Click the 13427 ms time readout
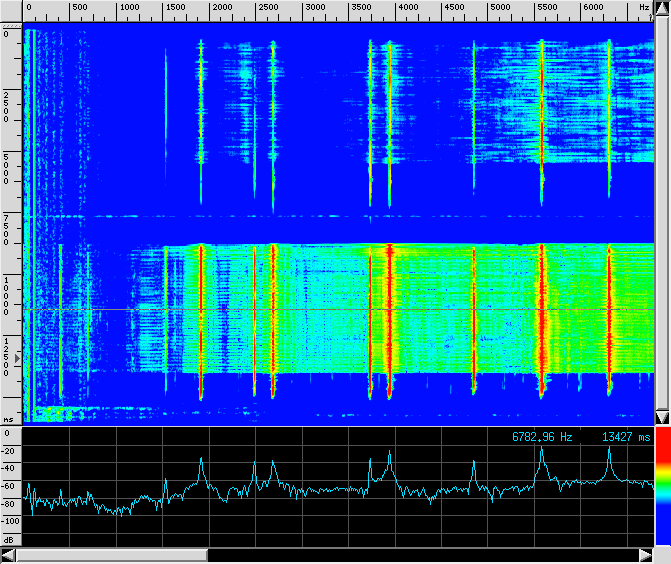Screen dimensions: 671x564 click(626, 436)
